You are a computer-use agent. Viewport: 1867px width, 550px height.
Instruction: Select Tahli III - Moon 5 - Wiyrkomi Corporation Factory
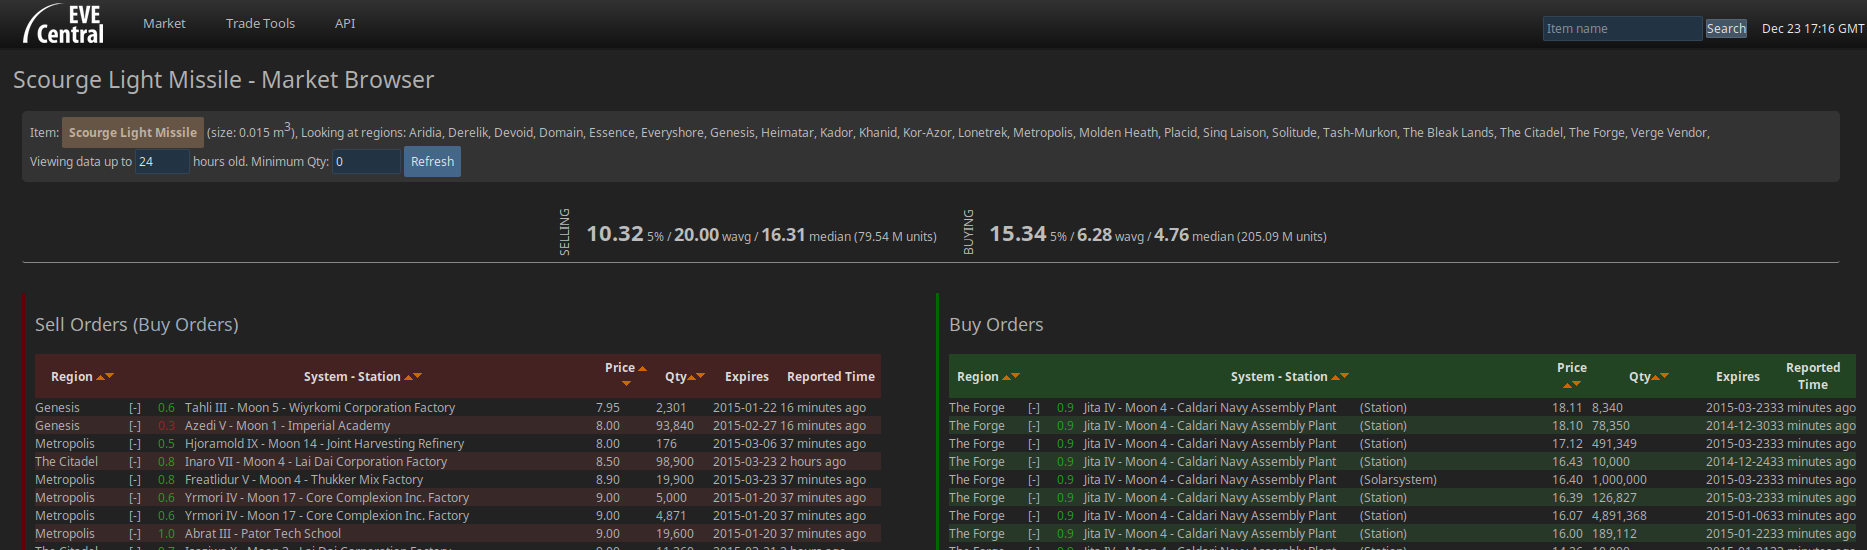click(x=320, y=408)
